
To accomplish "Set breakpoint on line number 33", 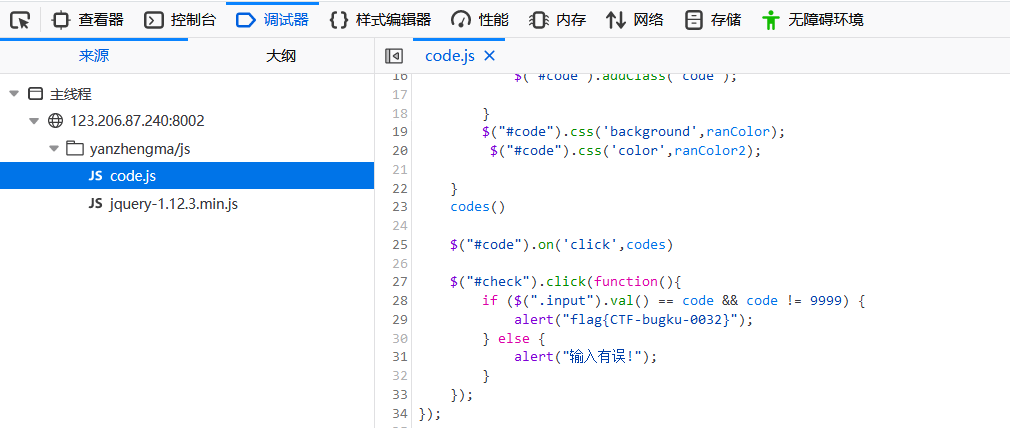I will 400,394.
